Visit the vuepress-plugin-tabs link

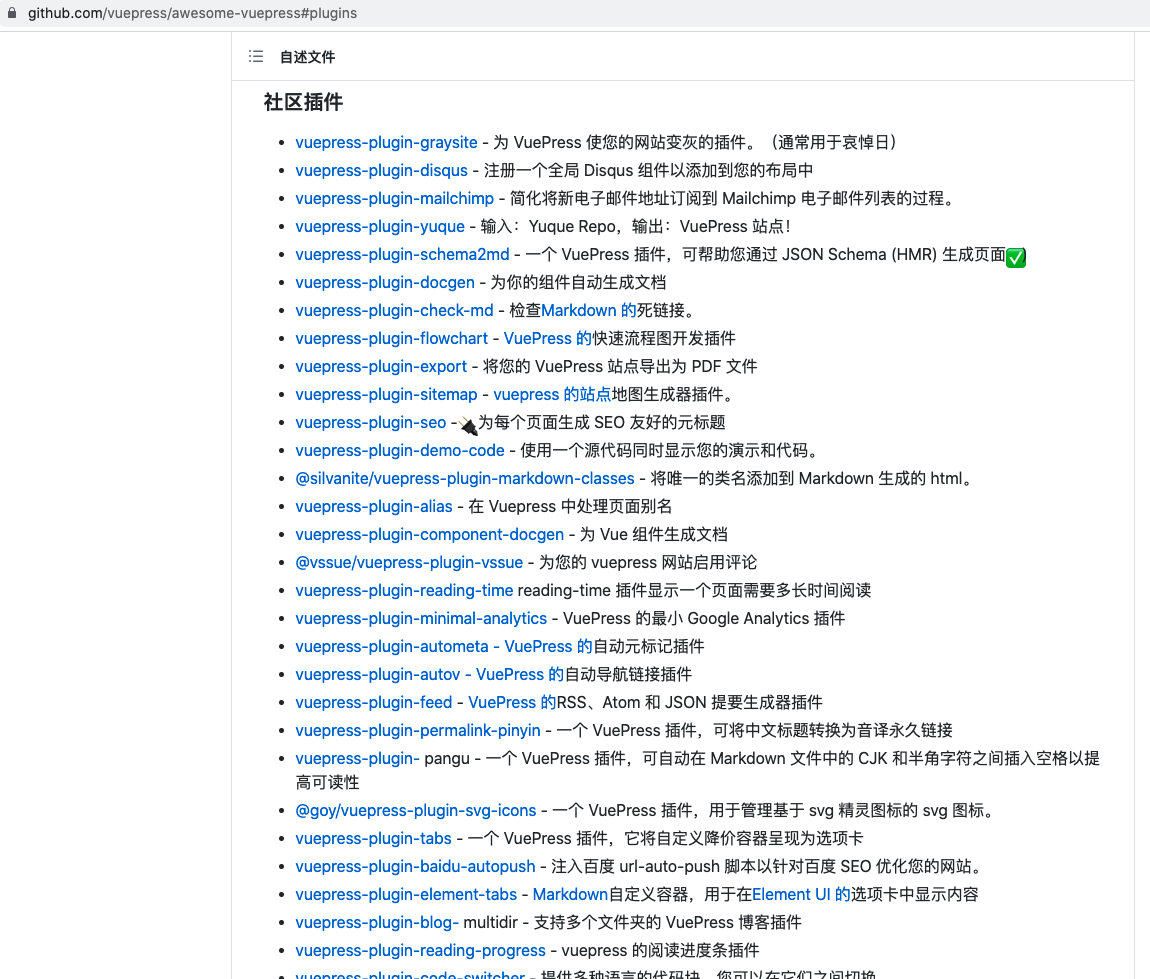click(x=373, y=838)
